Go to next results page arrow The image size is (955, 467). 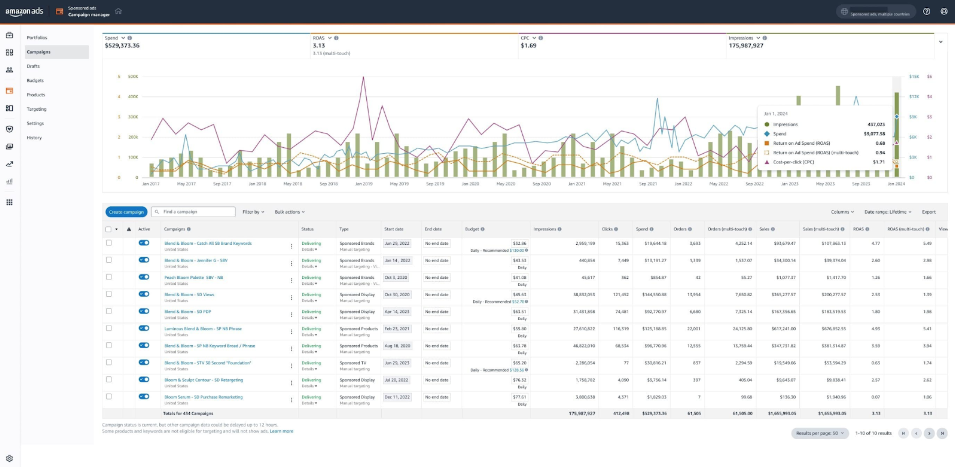point(929,434)
